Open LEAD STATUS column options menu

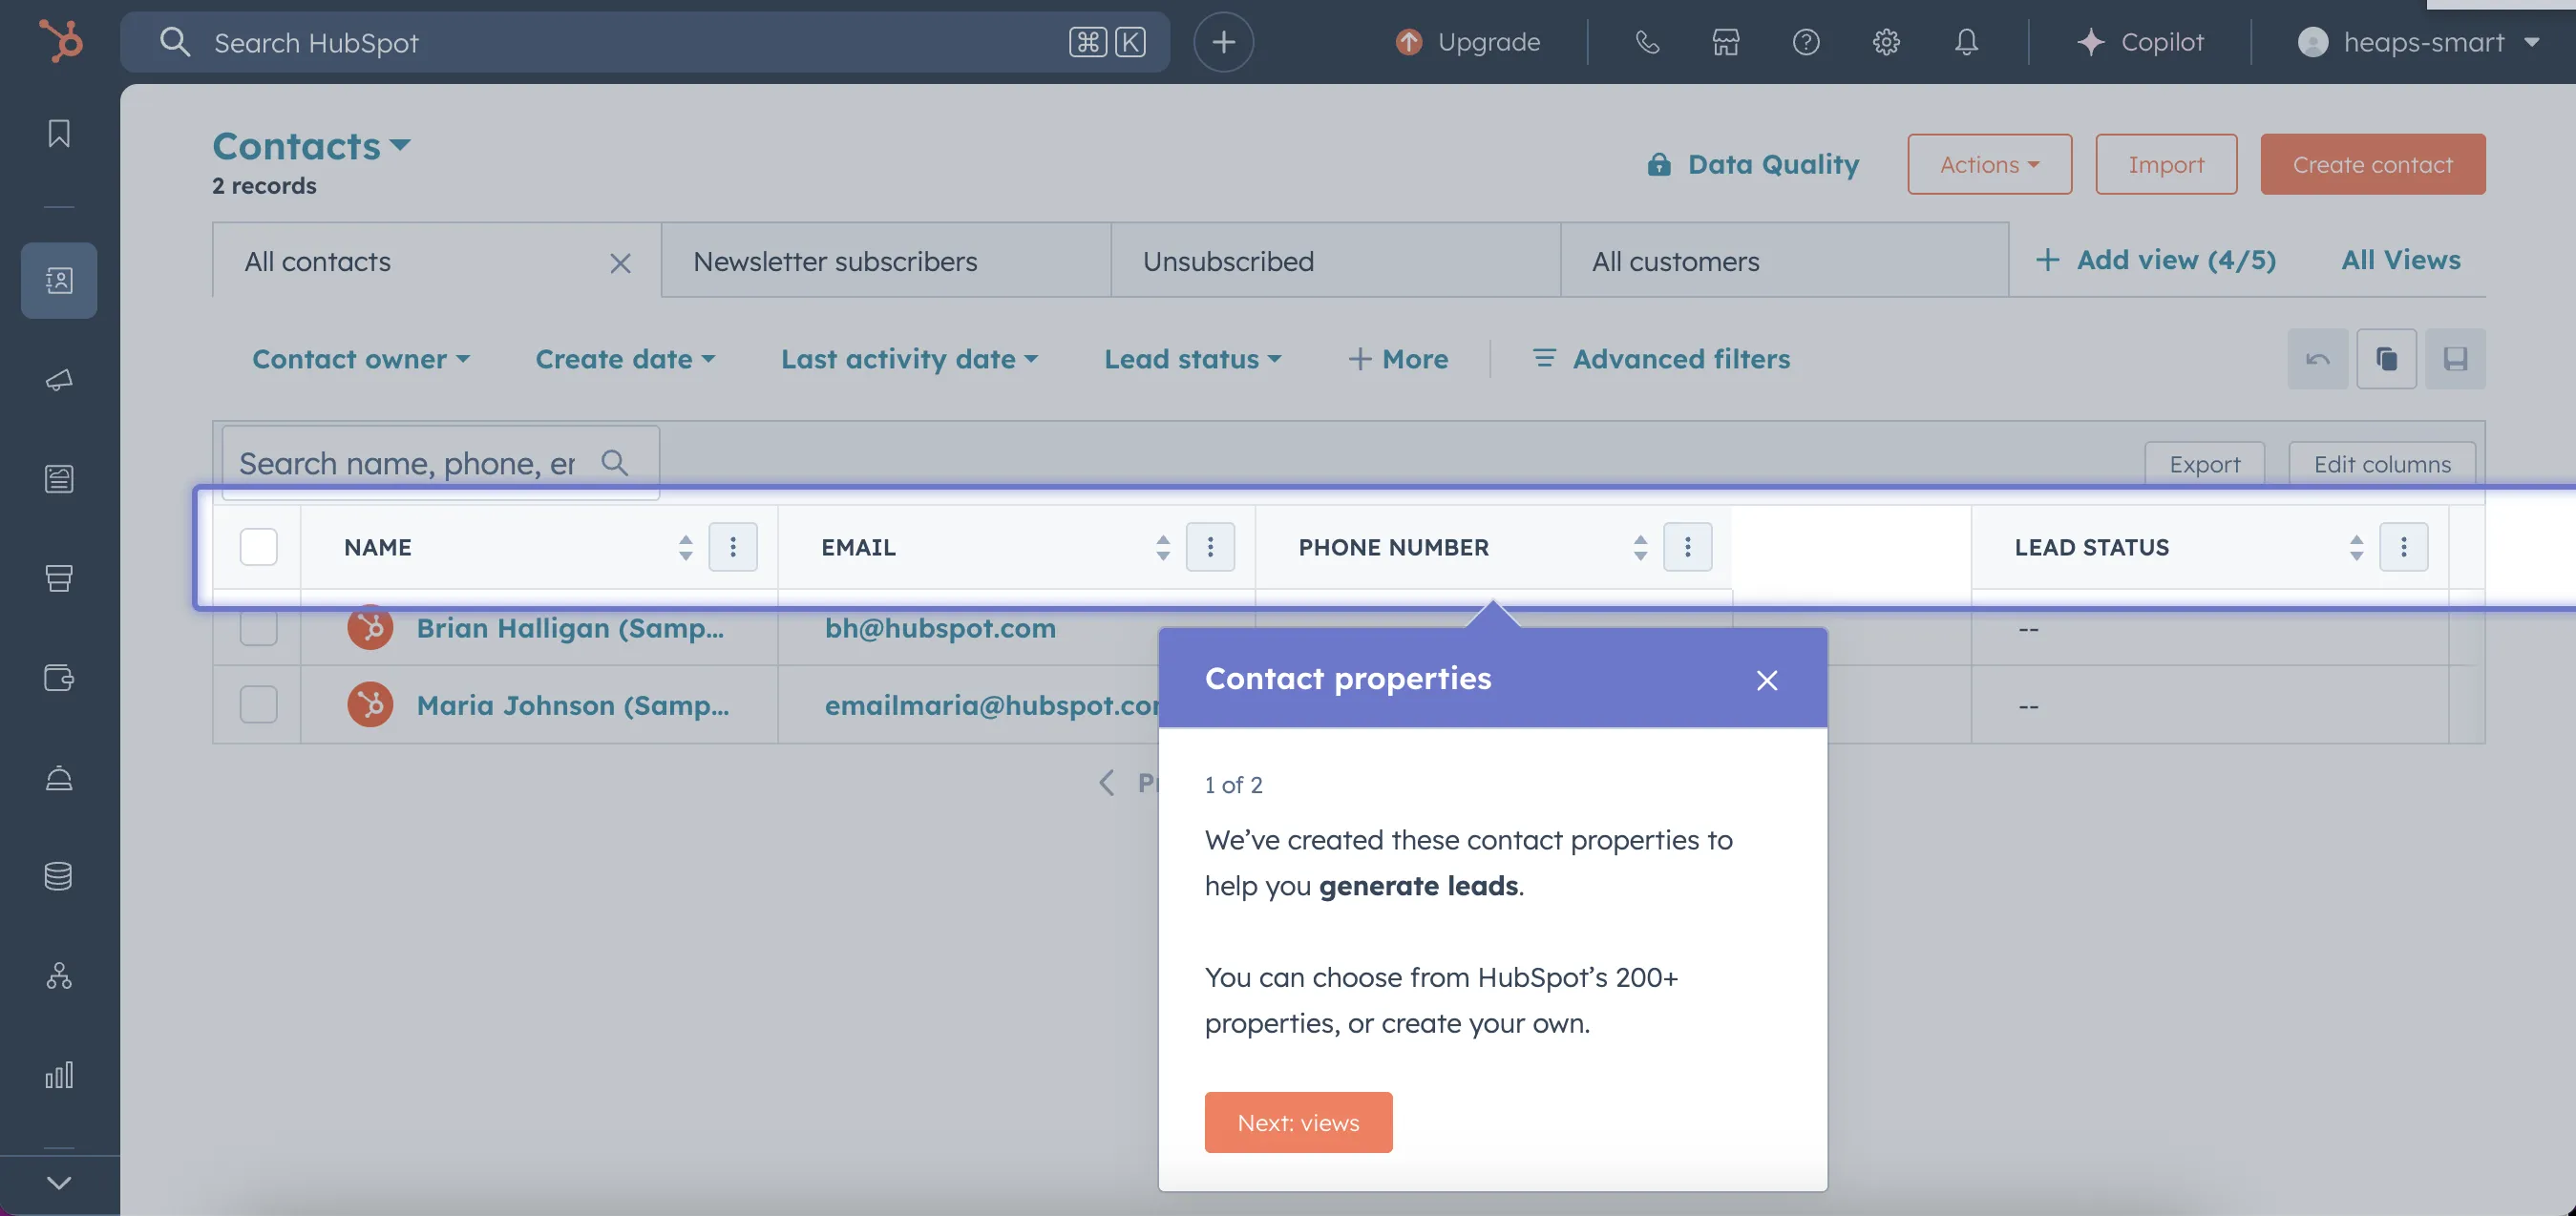pos(2403,547)
